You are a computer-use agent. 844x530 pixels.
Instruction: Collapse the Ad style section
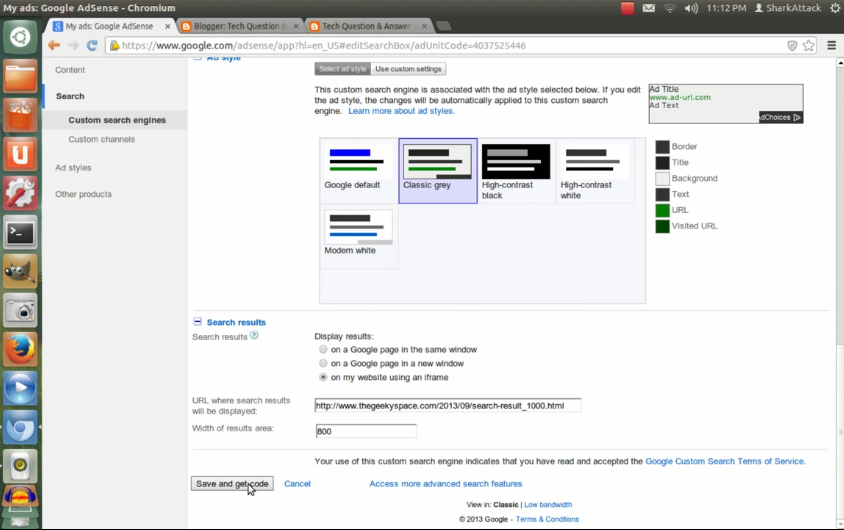pyautogui.click(x=198, y=57)
